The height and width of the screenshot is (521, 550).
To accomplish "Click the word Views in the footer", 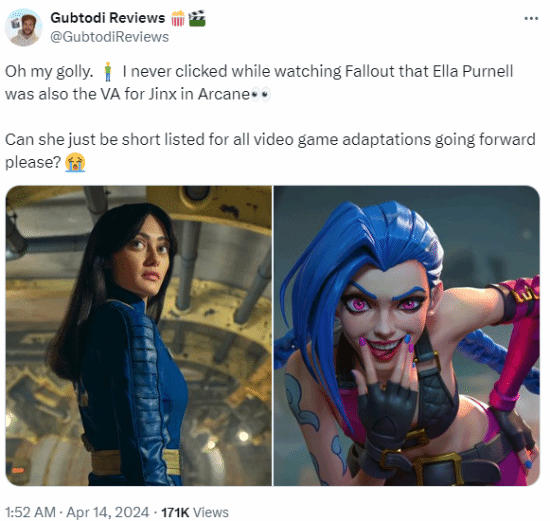I will point(211,512).
